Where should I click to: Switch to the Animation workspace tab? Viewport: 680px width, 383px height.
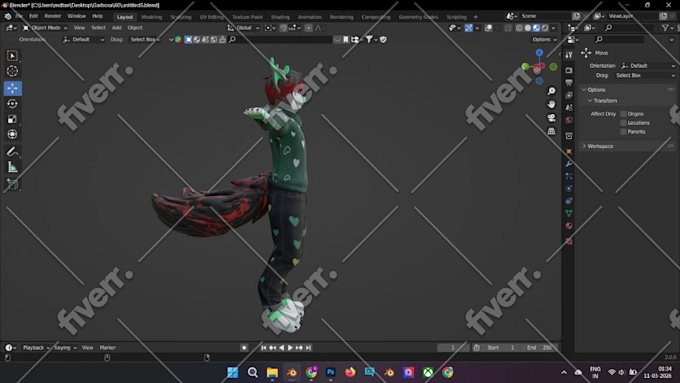click(310, 17)
